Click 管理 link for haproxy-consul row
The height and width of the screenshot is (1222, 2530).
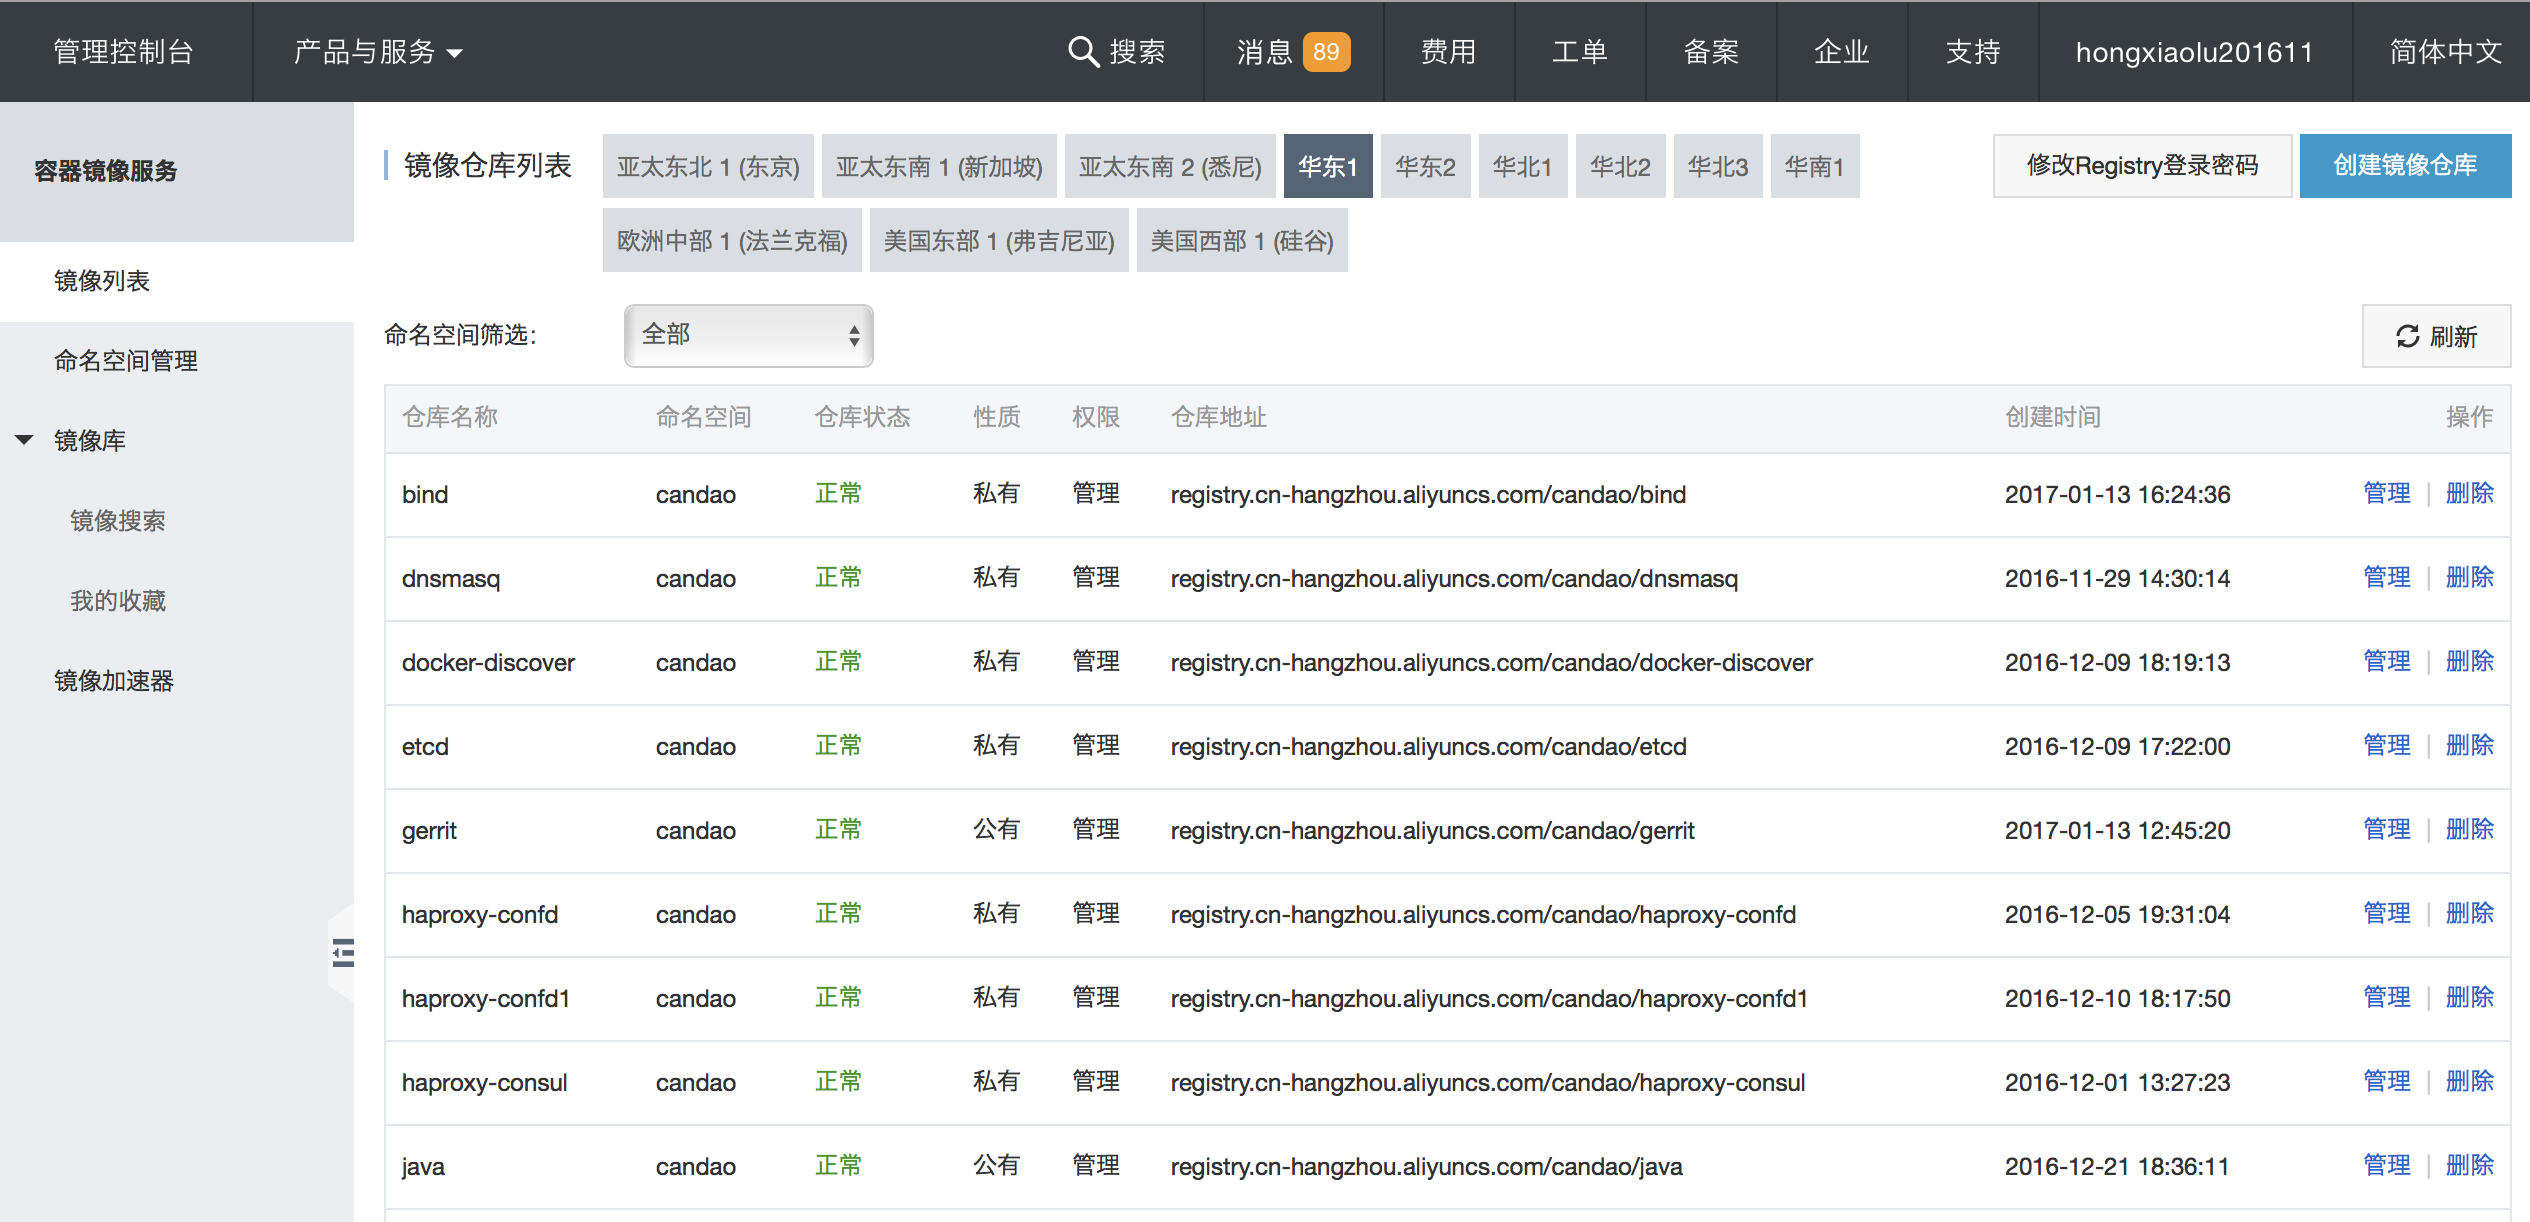(x=2386, y=1082)
